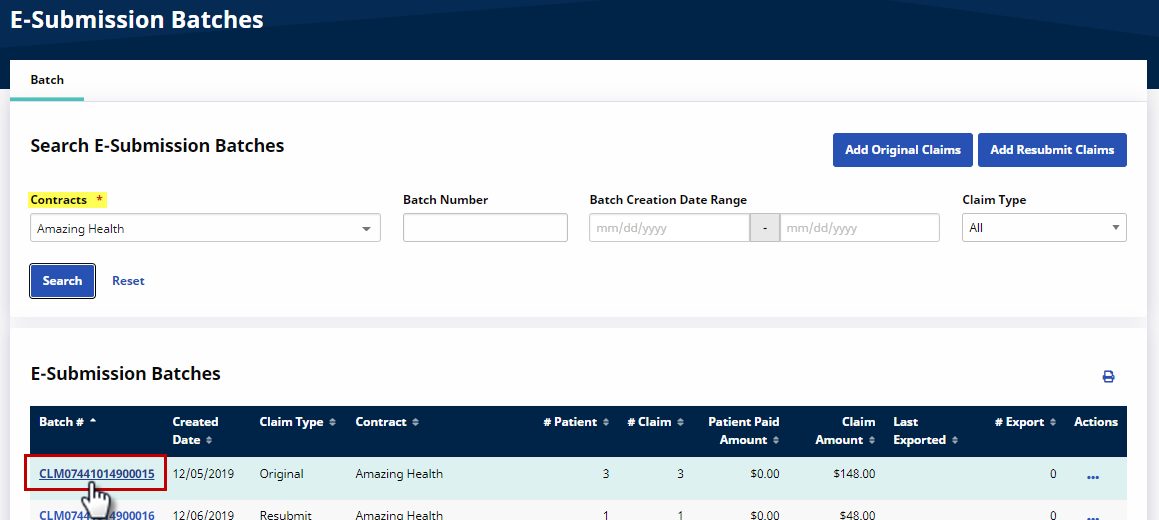Screen dimensions: 1159x520
Task: Sort table by # Claim column
Action: [x=655, y=422]
